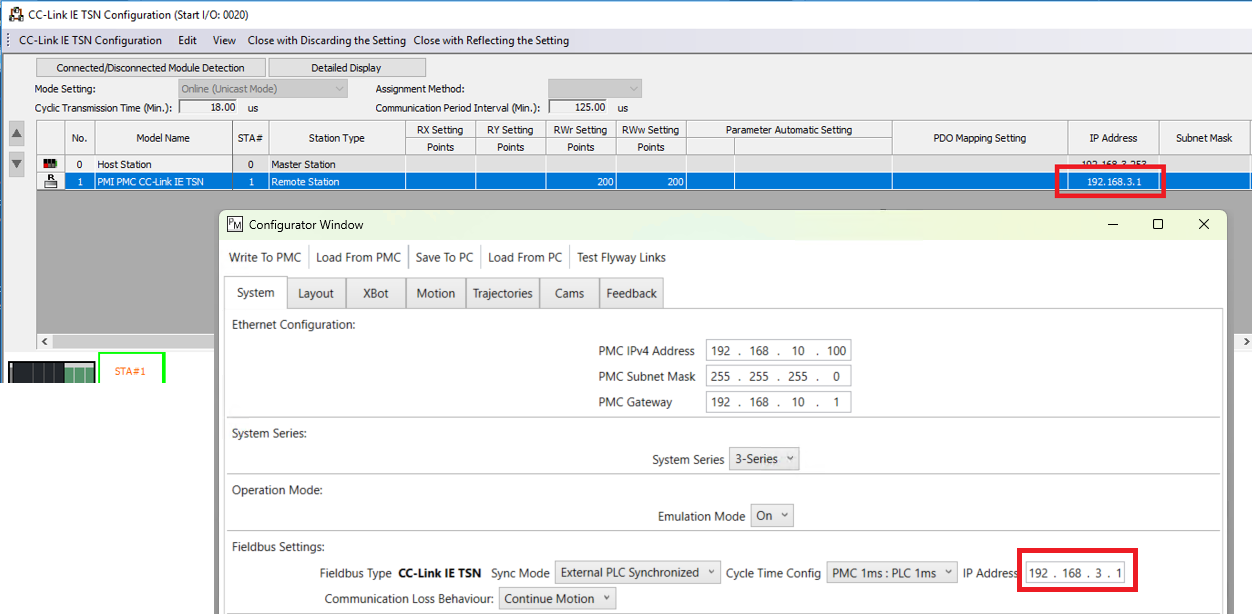Click the Configurator Window PM logo icon

pos(235,224)
